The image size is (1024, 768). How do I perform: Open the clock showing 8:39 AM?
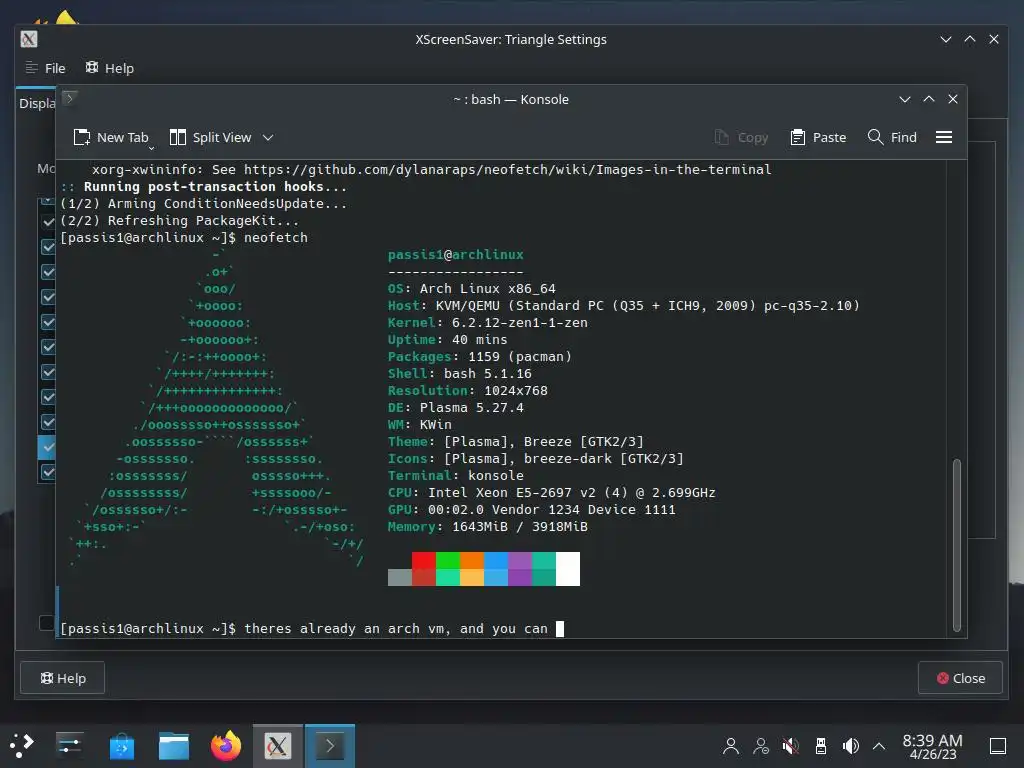tap(933, 746)
